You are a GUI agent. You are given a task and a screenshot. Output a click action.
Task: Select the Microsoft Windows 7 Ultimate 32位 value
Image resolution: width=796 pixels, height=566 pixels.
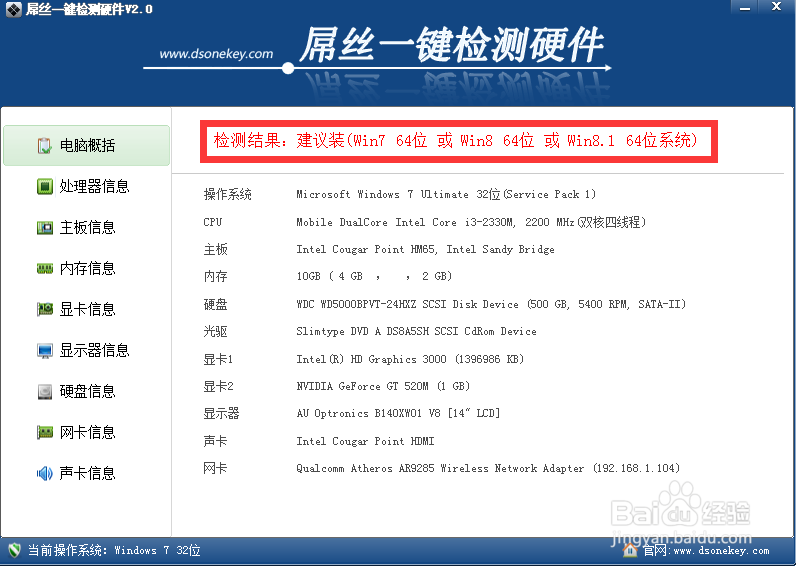[446, 194]
